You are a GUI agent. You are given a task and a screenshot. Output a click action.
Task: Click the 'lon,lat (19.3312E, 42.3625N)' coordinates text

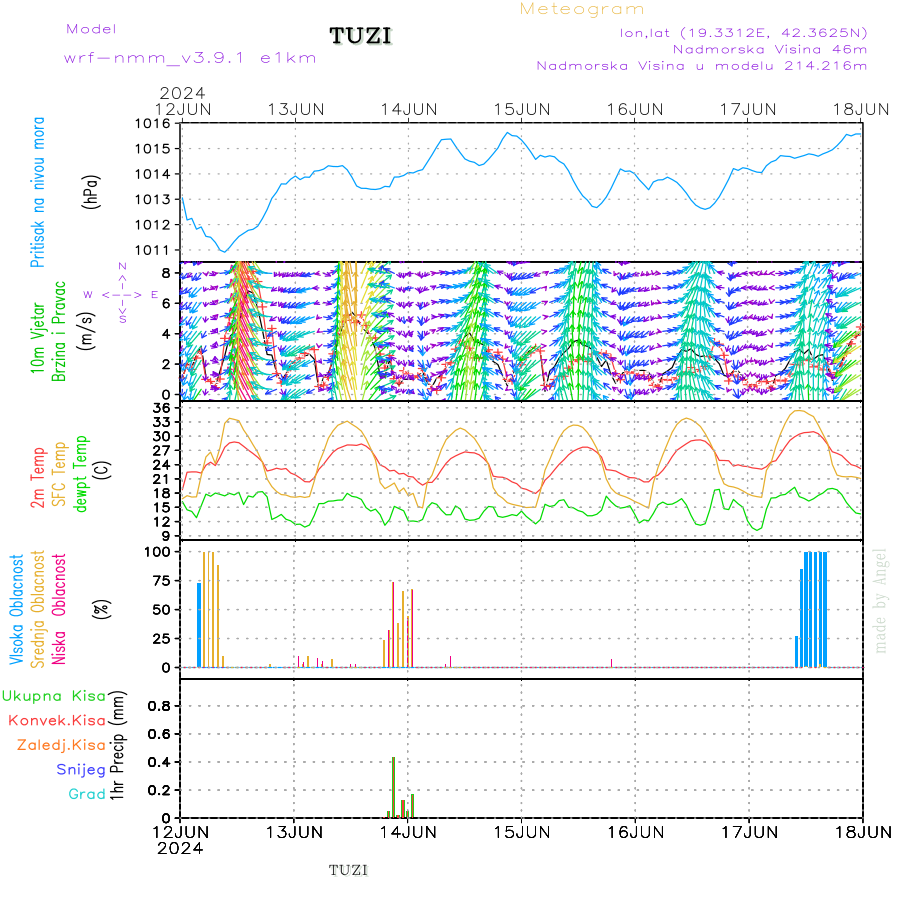click(x=743, y=33)
